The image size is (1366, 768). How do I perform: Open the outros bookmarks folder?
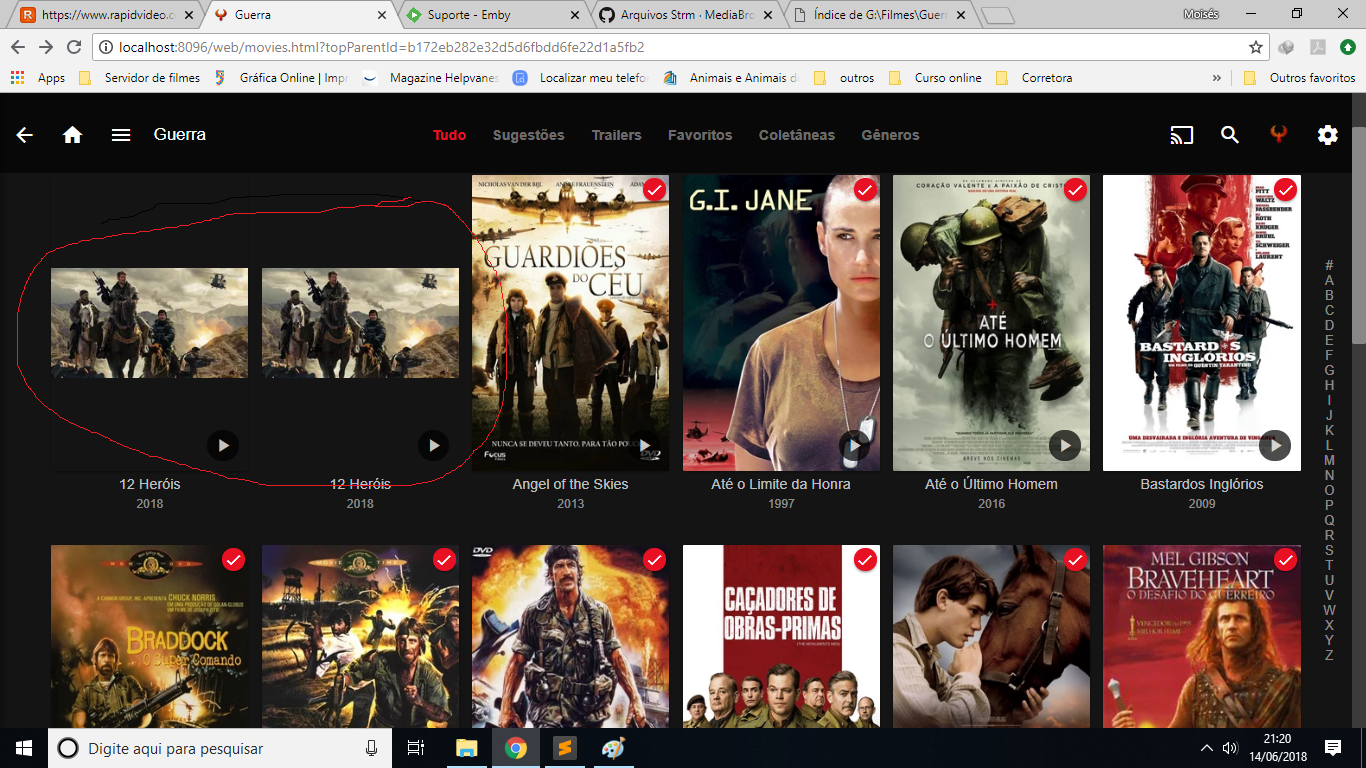845,78
